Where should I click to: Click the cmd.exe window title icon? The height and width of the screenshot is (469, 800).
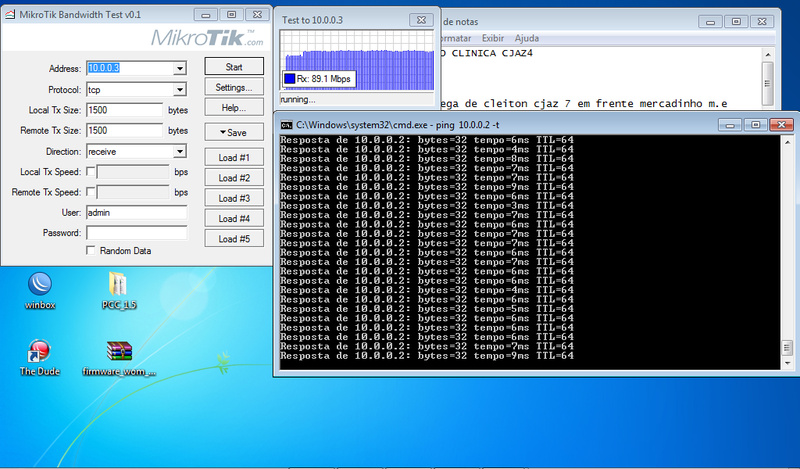coord(287,125)
